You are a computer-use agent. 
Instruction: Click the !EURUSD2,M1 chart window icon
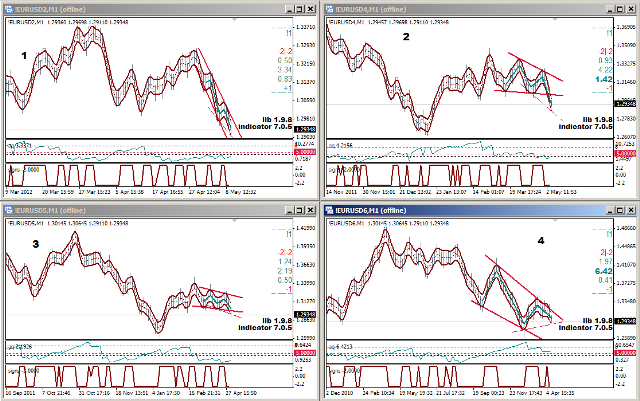[x=9, y=9]
